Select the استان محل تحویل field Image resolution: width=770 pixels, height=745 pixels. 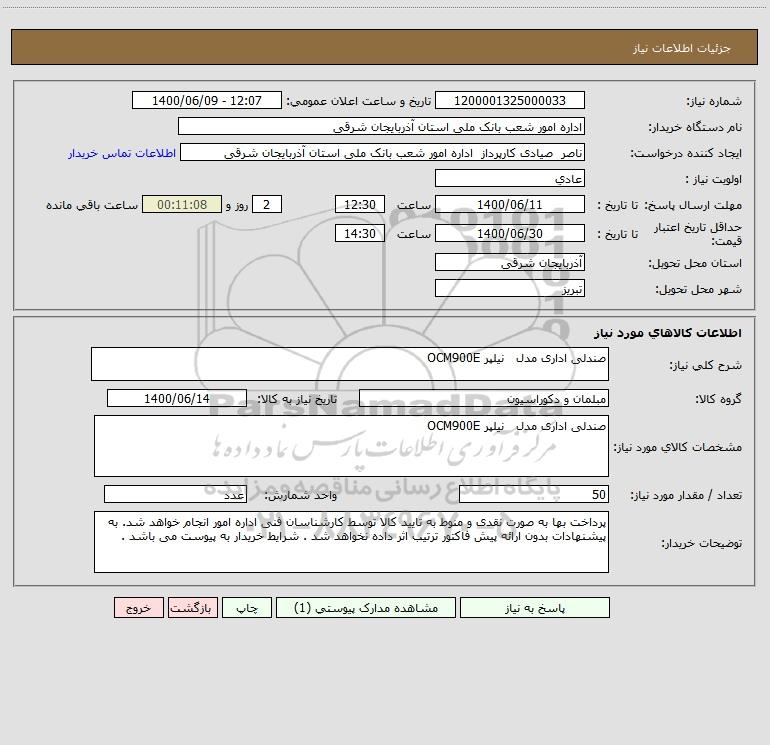pyautogui.click(x=510, y=263)
